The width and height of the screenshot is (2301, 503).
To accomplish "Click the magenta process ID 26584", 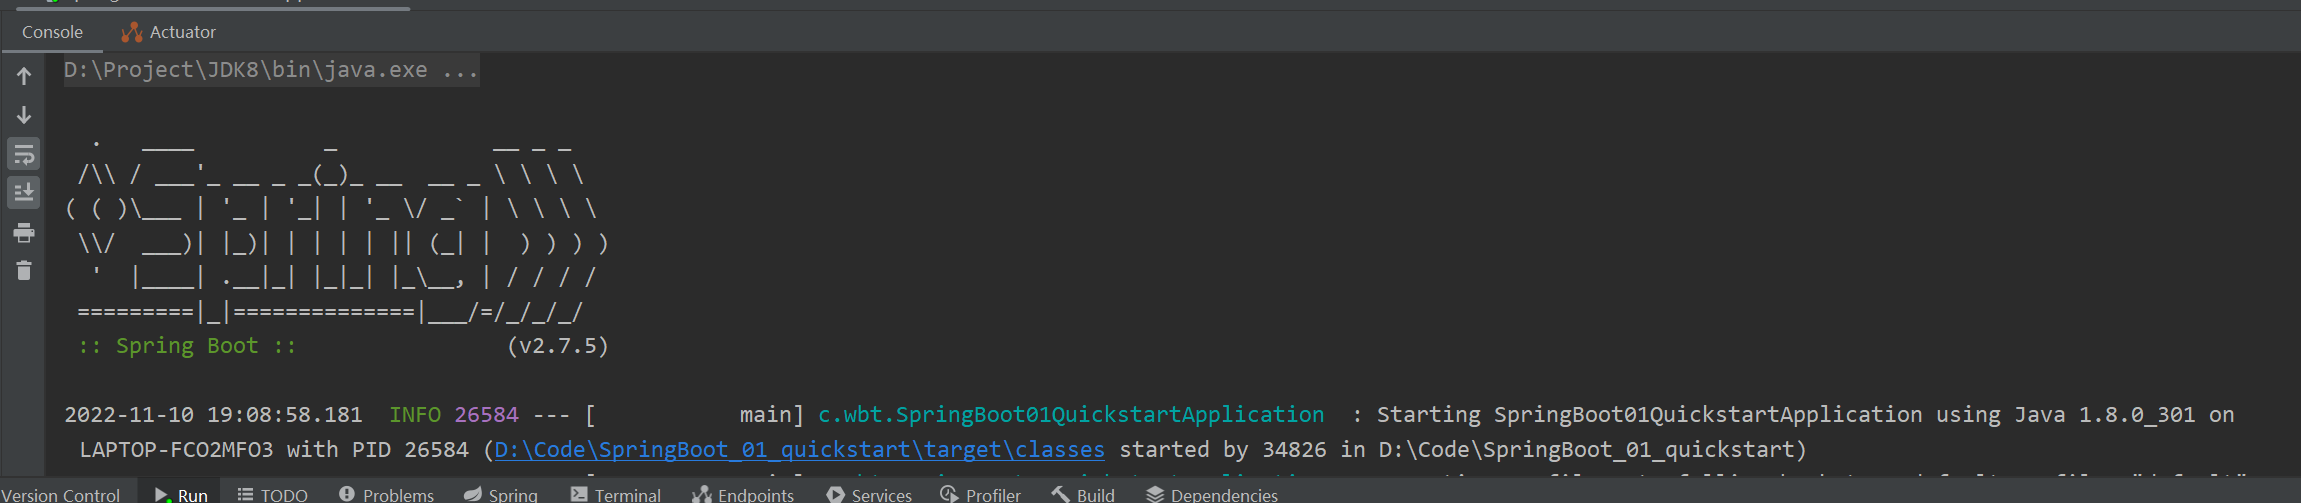I will click(486, 415).
